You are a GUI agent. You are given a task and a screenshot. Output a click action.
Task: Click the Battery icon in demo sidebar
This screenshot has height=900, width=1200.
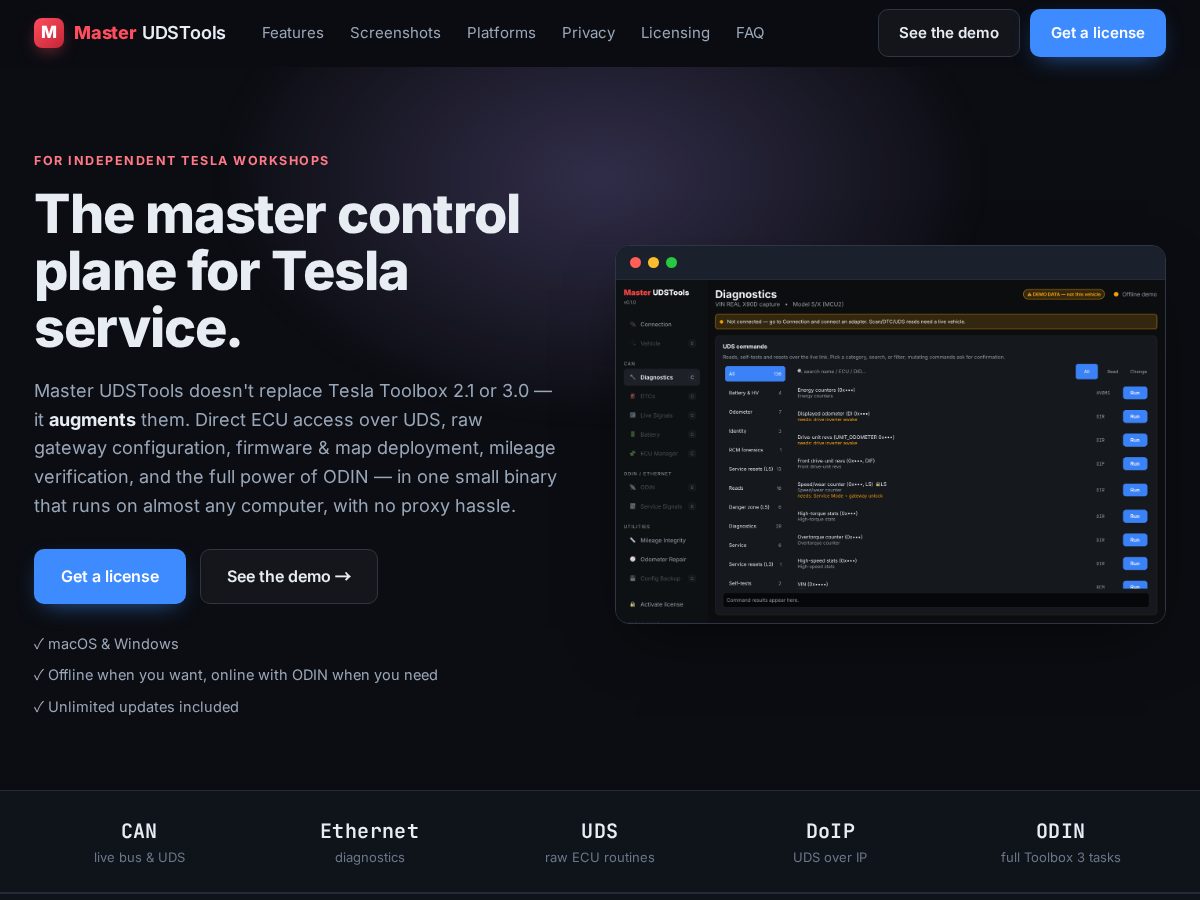coord(632,434)
